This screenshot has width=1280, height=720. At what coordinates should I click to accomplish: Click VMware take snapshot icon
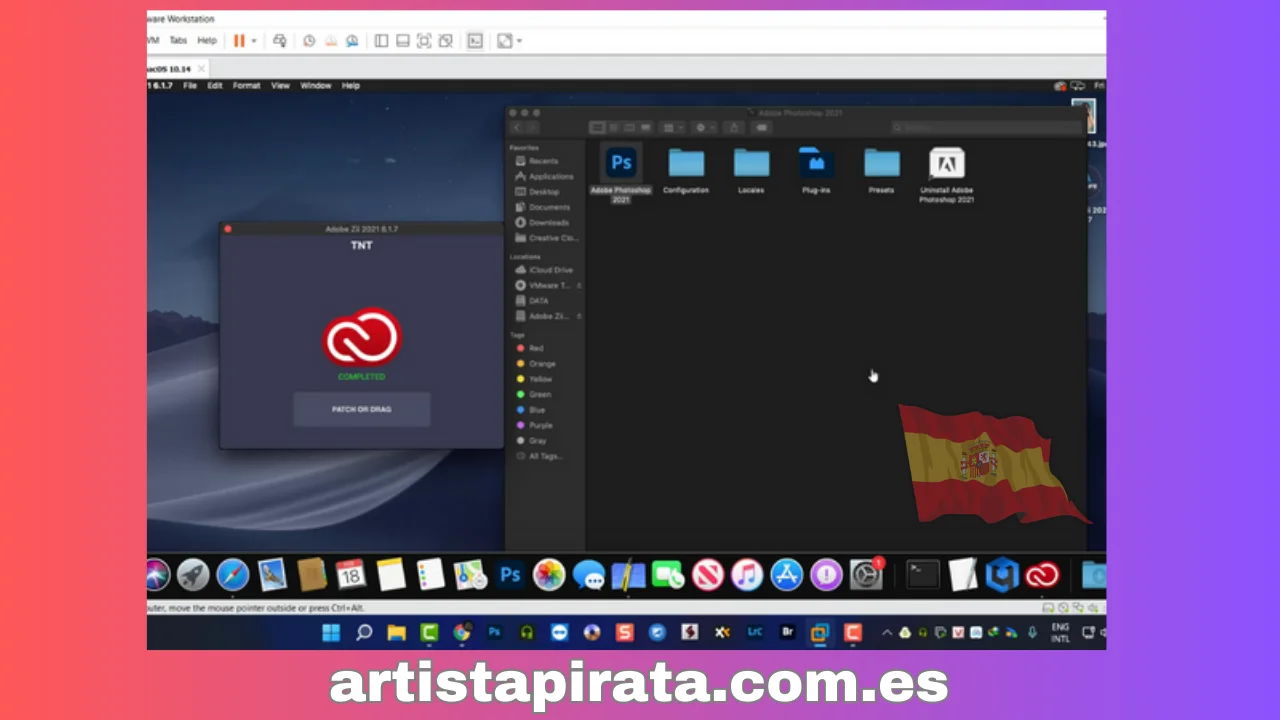[x=309, y=41]
